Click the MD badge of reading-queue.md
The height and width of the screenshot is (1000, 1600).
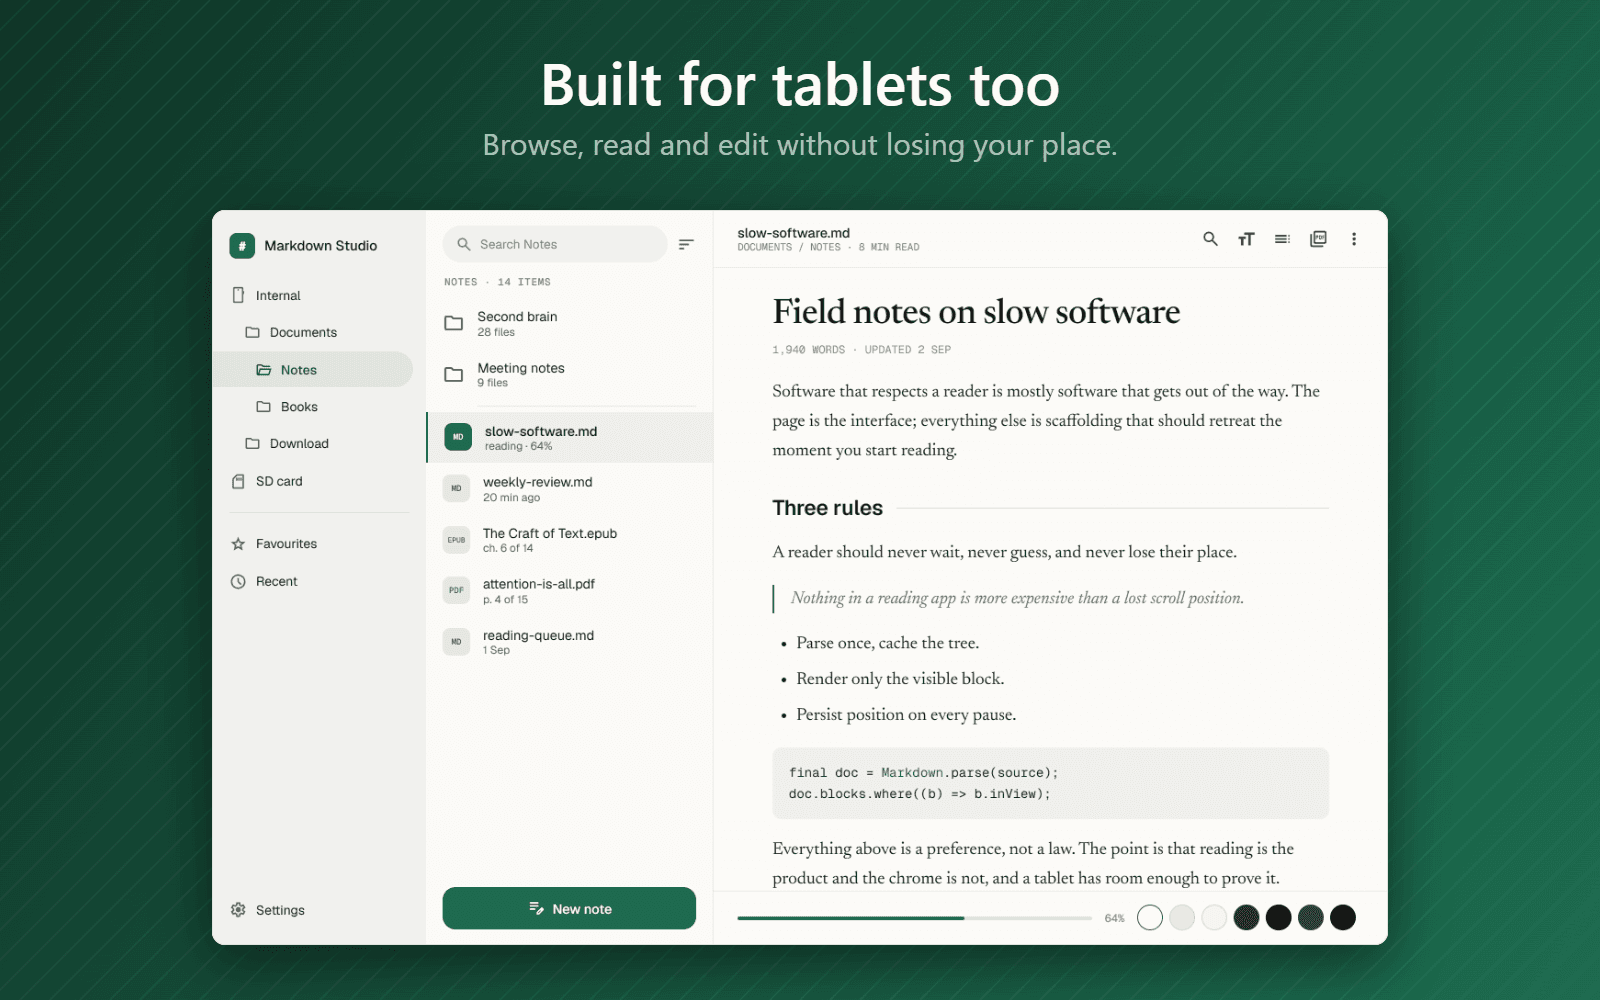point(456,641)
